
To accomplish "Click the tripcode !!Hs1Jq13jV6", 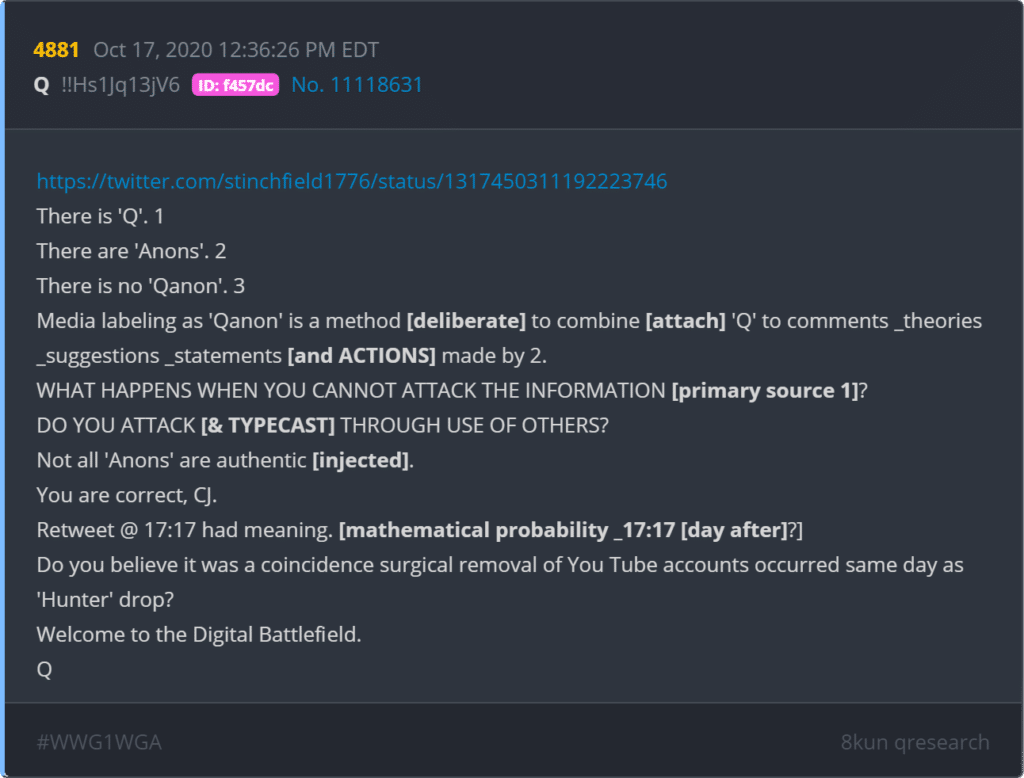I will [120, 85].
